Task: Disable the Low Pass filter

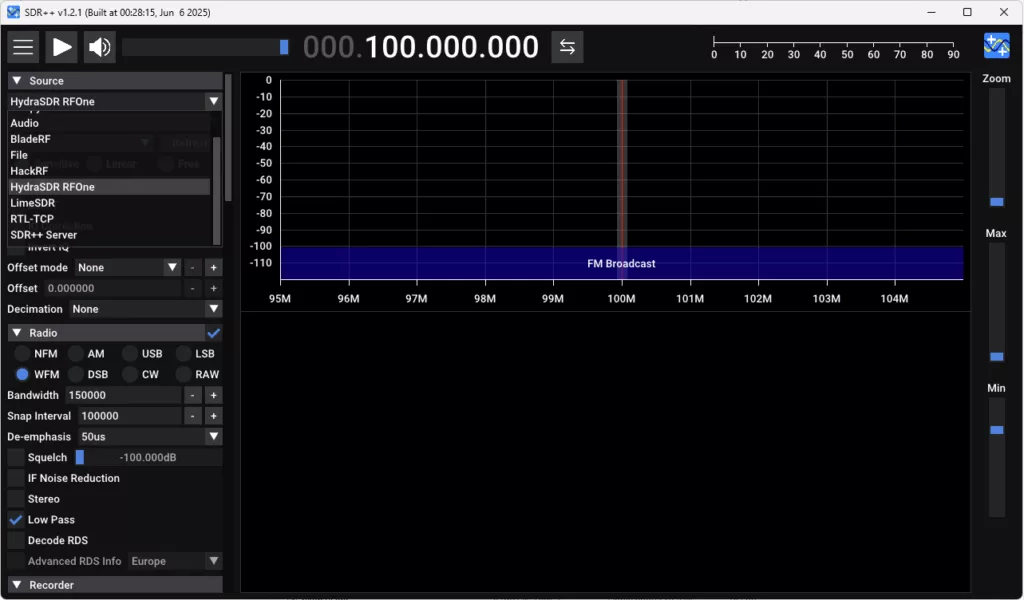Action: [14, 519]
